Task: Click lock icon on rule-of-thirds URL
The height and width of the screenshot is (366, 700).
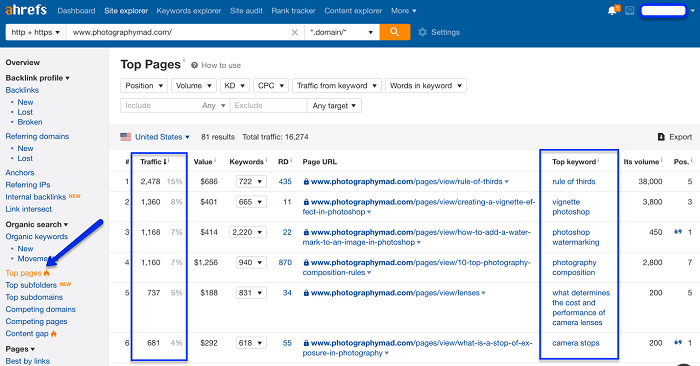Action: 306,182
